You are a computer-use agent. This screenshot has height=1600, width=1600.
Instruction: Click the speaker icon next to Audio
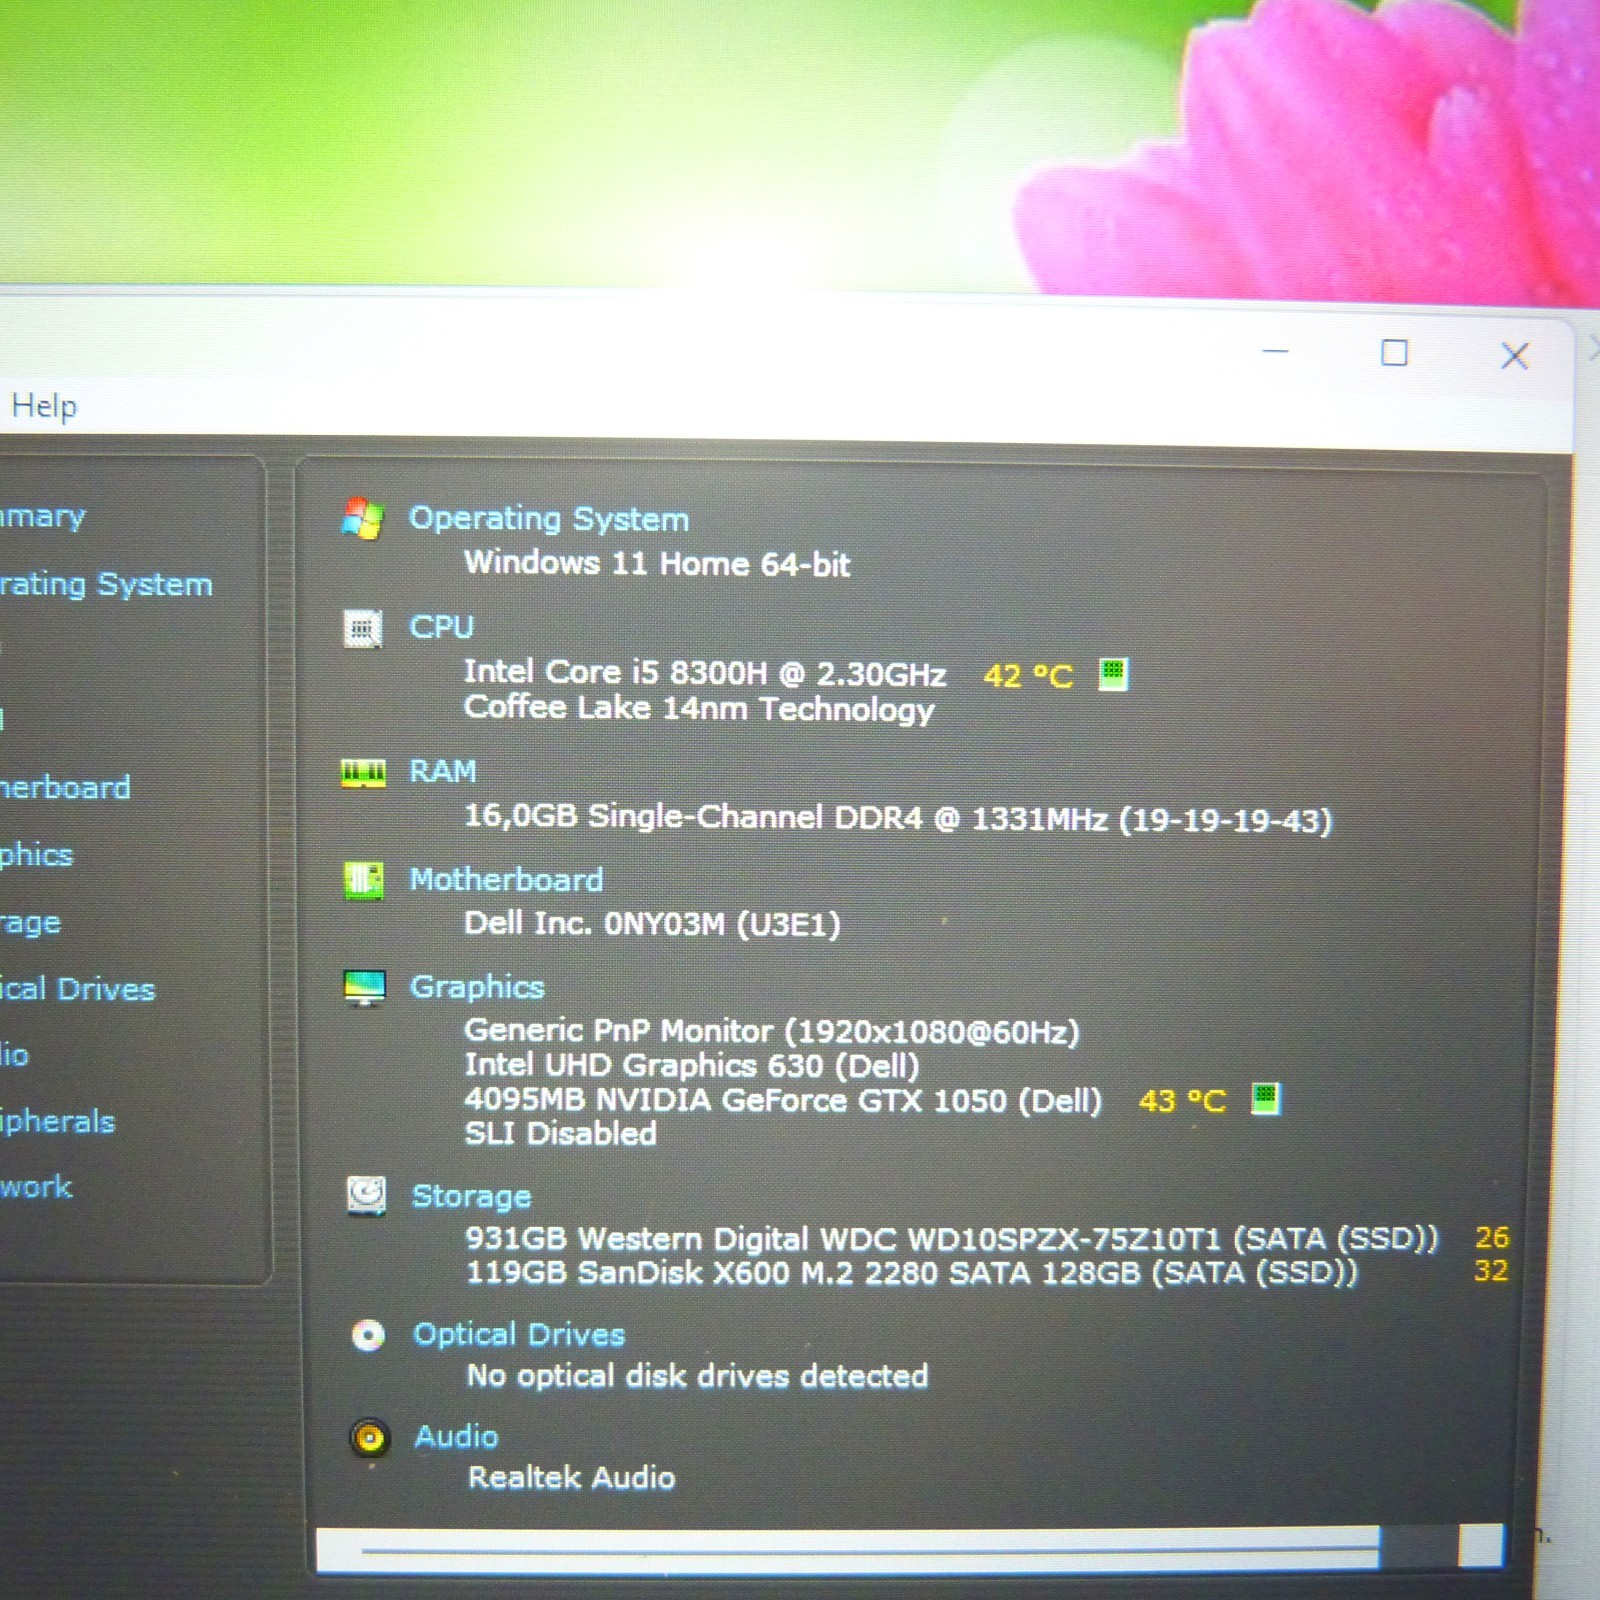tap(370, 1438)
